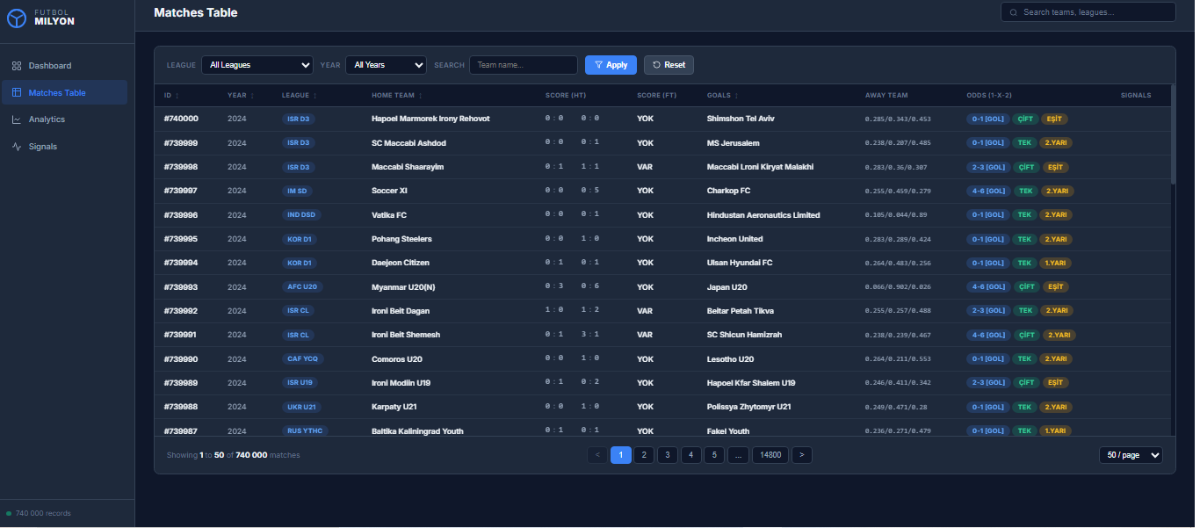This screenshot has height=528, width=1200.
Task: Click the pagination ellipsis button
Action: pyautogui.click(x=738, y=455)
